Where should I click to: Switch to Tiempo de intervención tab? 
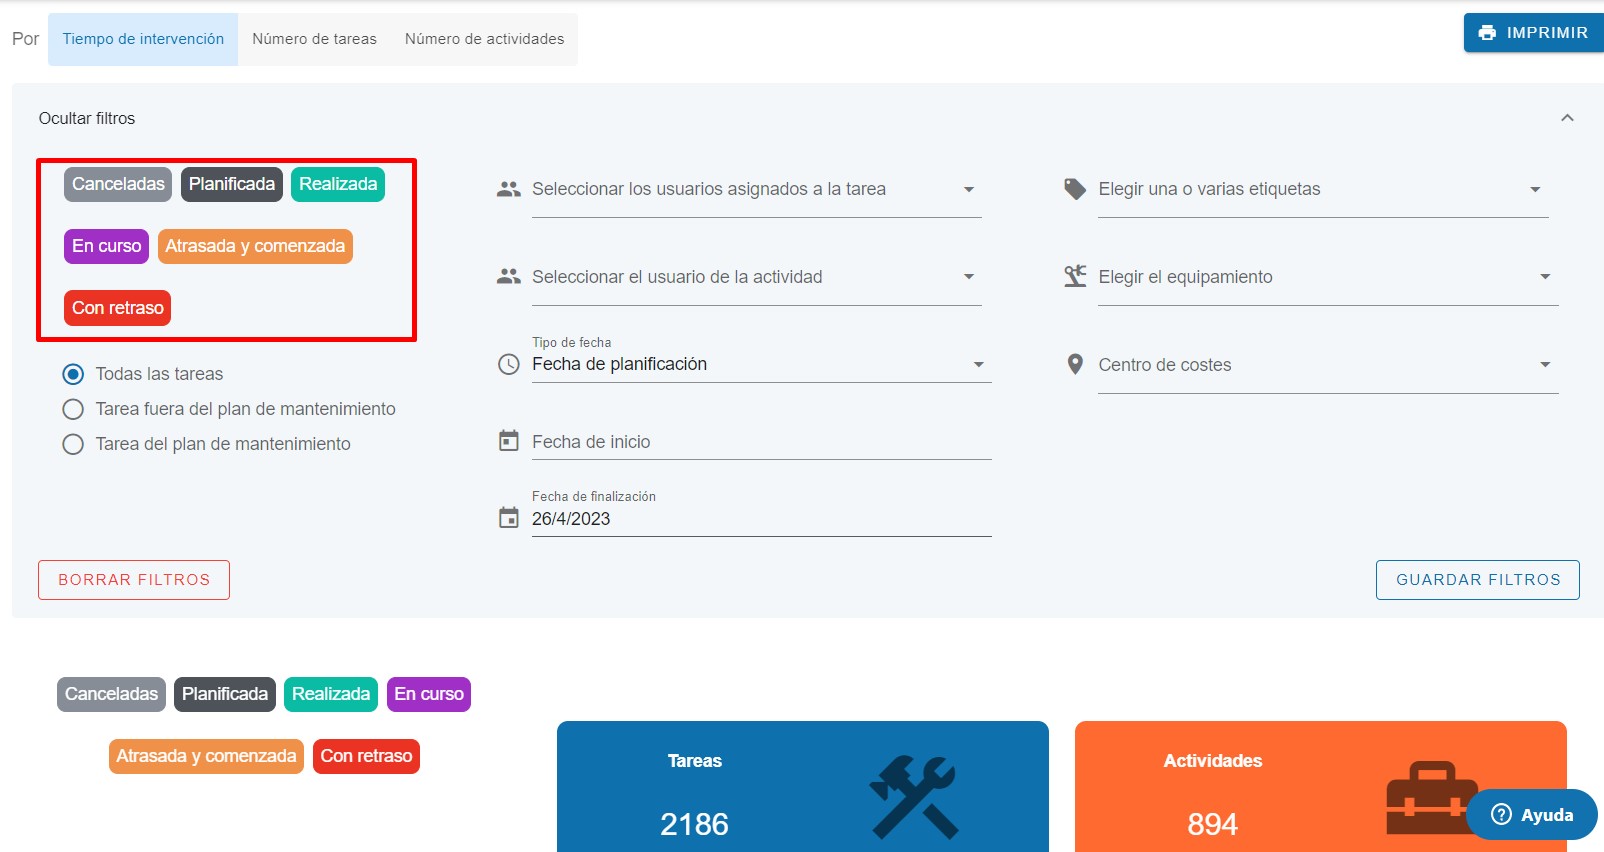point(143,39)
